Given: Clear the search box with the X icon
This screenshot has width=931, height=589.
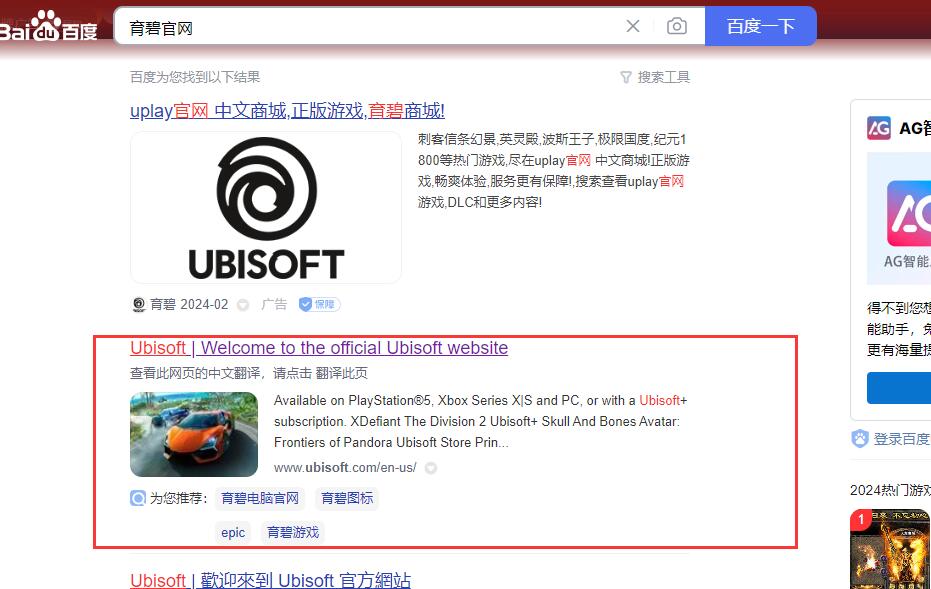Looking at the screenshot, I should [x=633, y=26].
